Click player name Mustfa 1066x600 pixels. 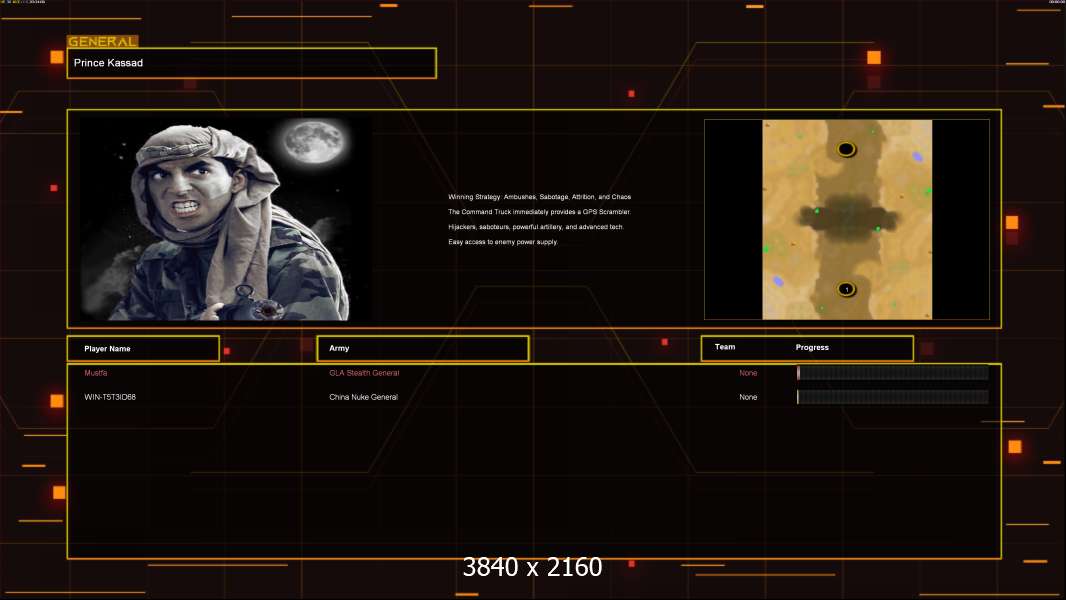coord(96,373)
